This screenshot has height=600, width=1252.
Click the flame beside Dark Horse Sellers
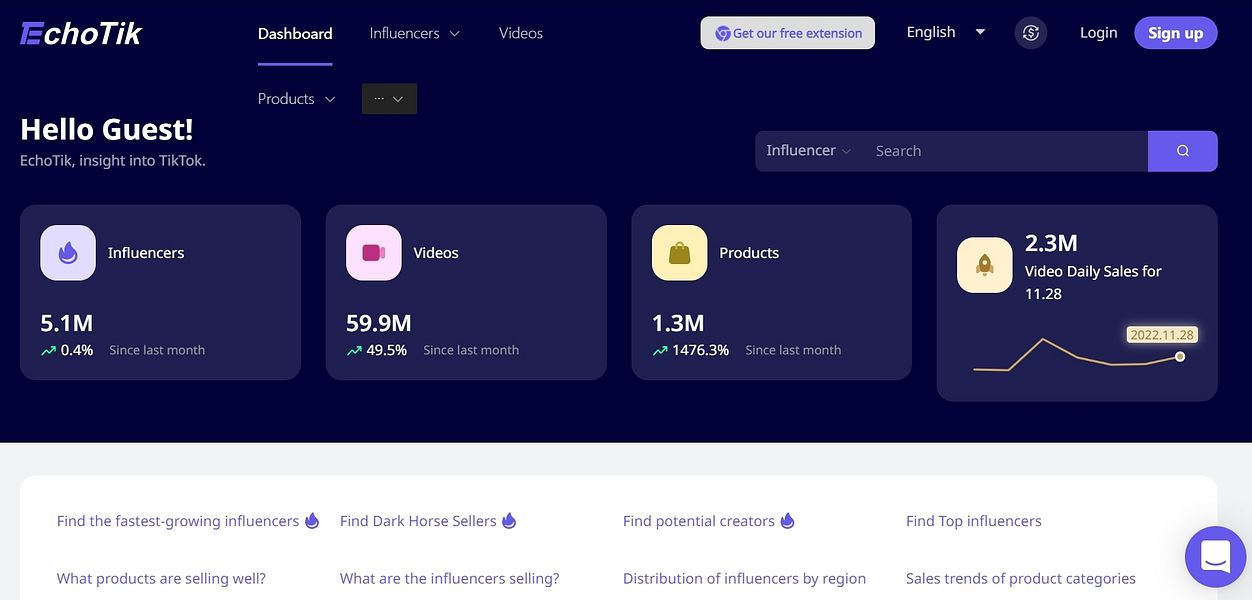(x=509, y=521)
